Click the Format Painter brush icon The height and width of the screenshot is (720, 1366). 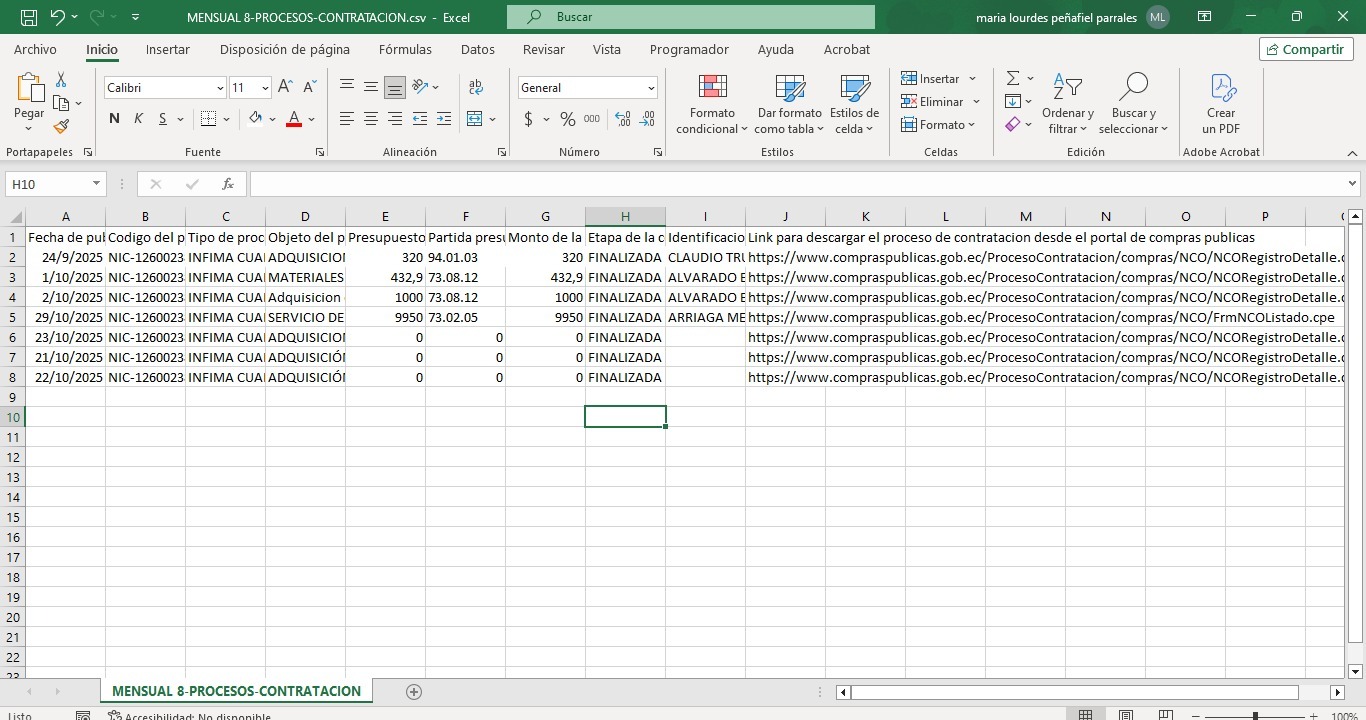click(61, 126)
